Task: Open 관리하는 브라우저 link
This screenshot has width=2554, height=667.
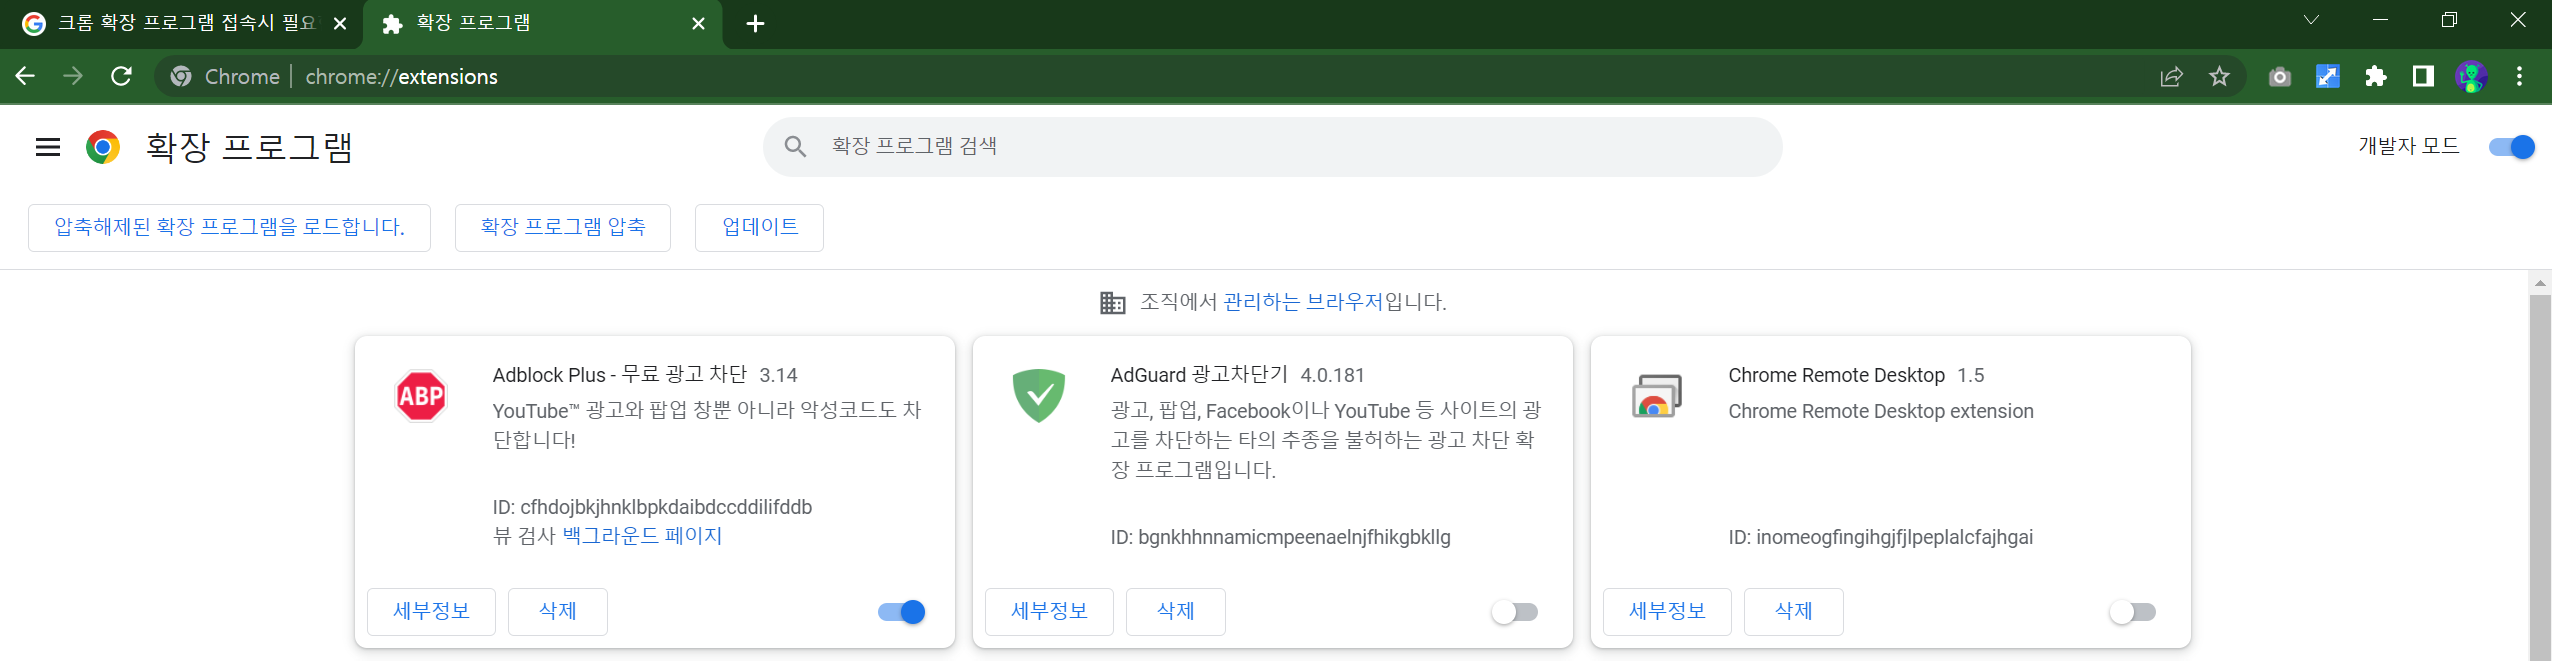Action: pyautogui.click(x=1303, y=302)
